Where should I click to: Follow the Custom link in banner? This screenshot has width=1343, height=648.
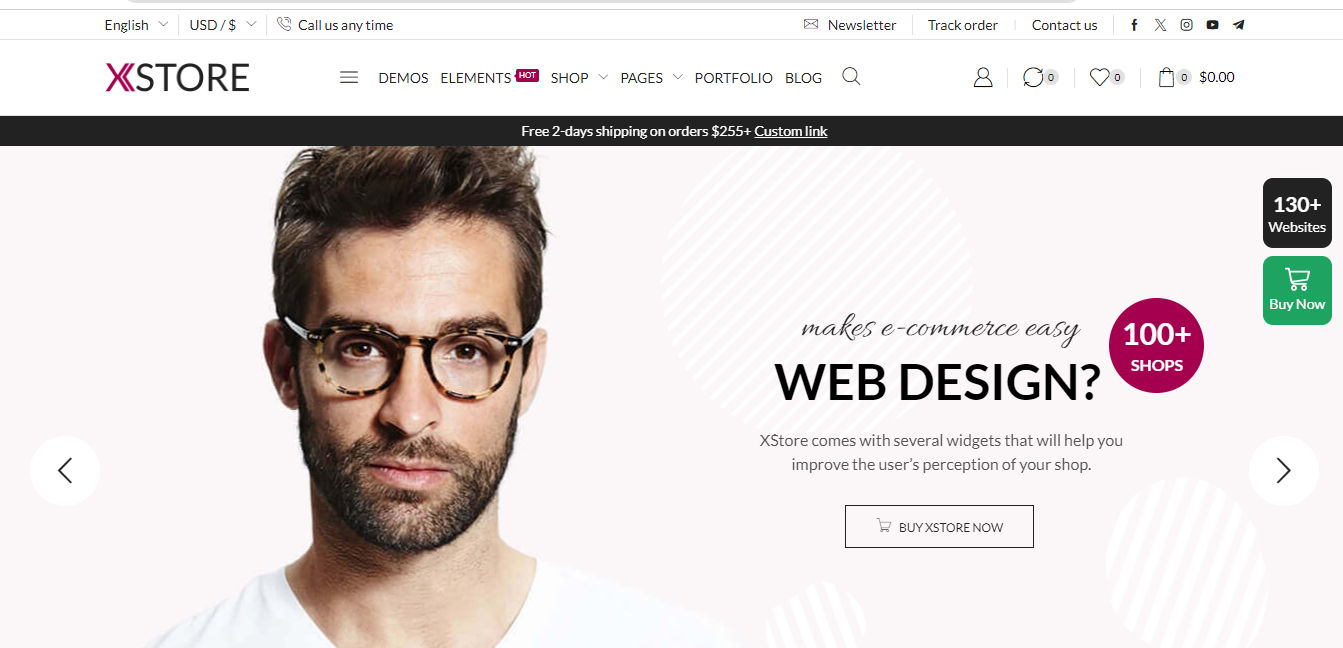click(791, 131)
